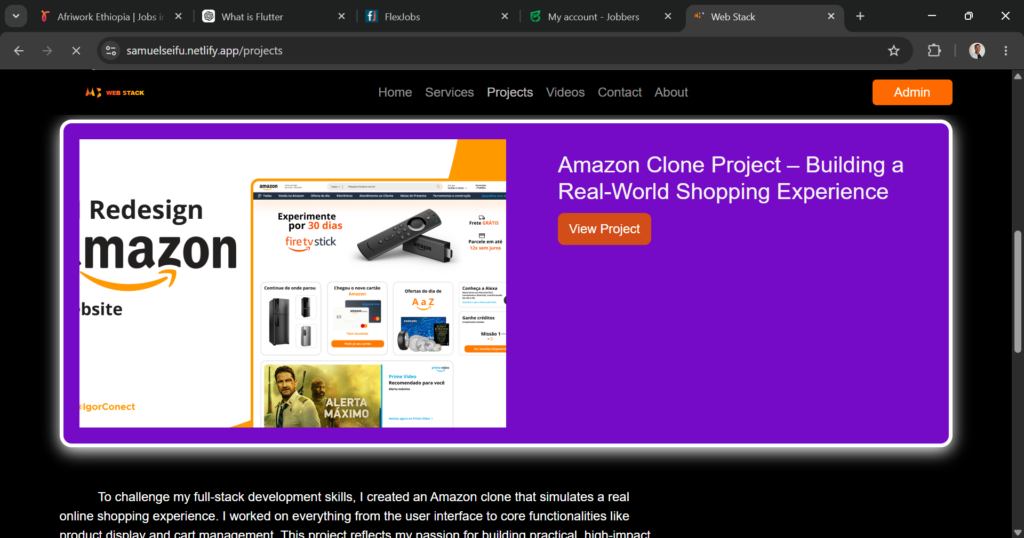Open the Chrome three-dot menu
This screenshot has height=538, width=1024.
pos(1006,50)
